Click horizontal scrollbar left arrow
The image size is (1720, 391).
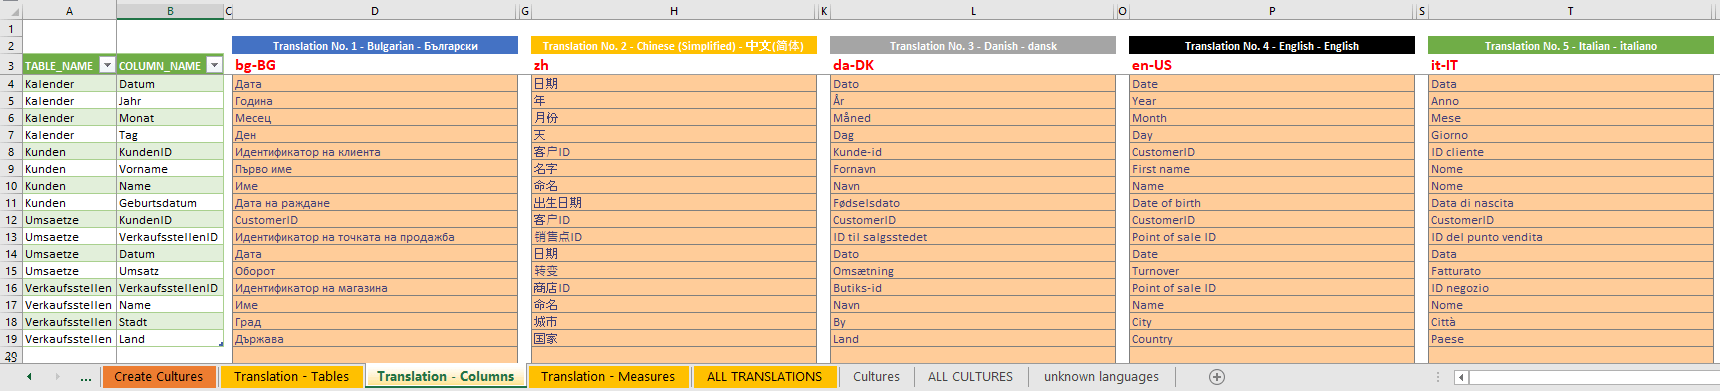(x=1461, y=377)
